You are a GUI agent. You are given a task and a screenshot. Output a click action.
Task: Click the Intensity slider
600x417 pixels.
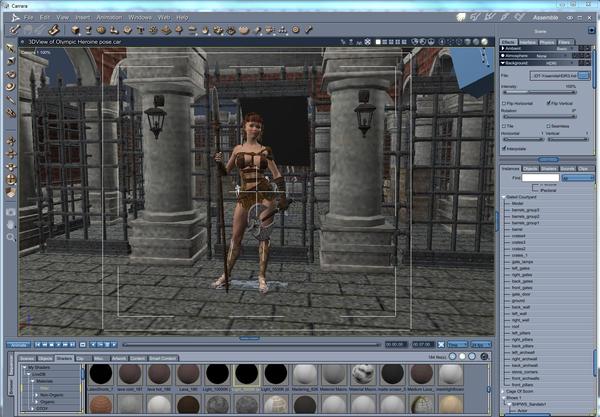[x=540, y=92]
